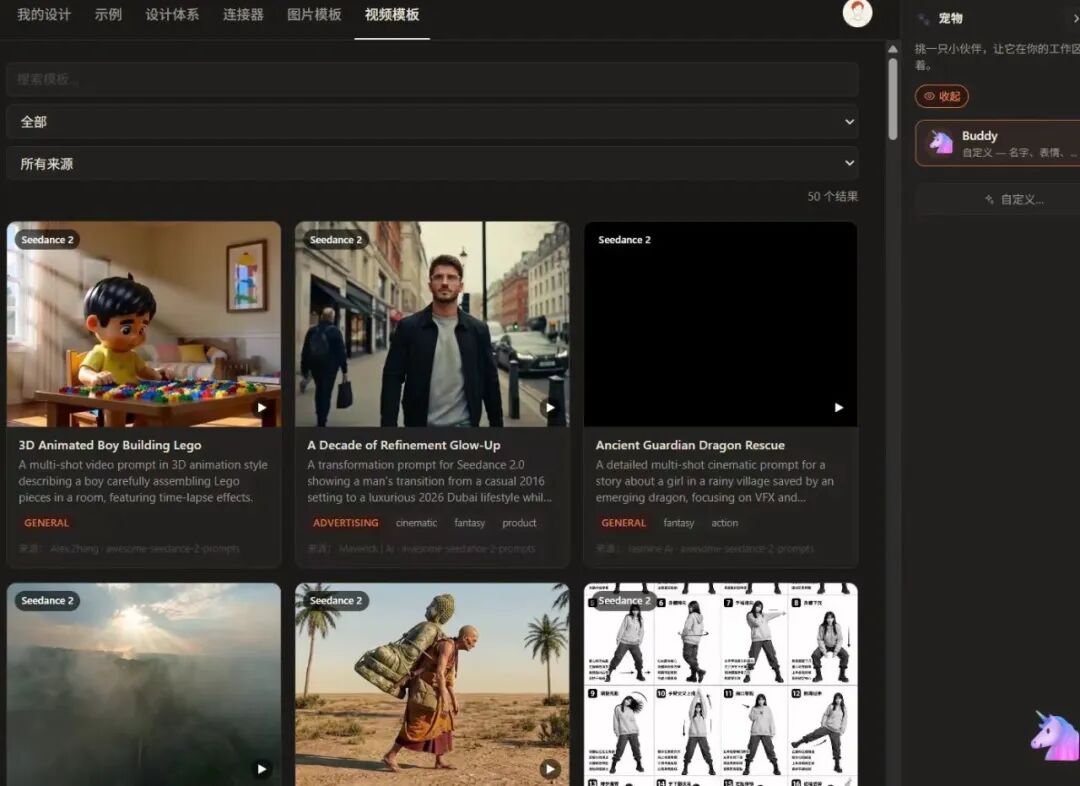1080x786 pixels.
Task: Click the vertical scrollbar thumb
Action: point(893,99)
